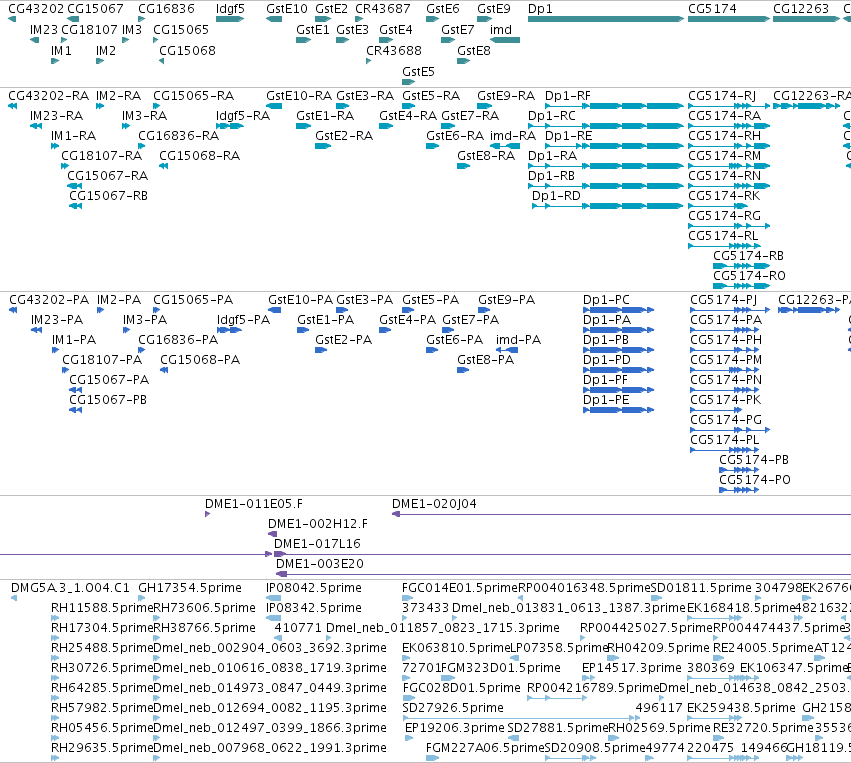
Task: Select the imd gene glyph
Action: 505,40
